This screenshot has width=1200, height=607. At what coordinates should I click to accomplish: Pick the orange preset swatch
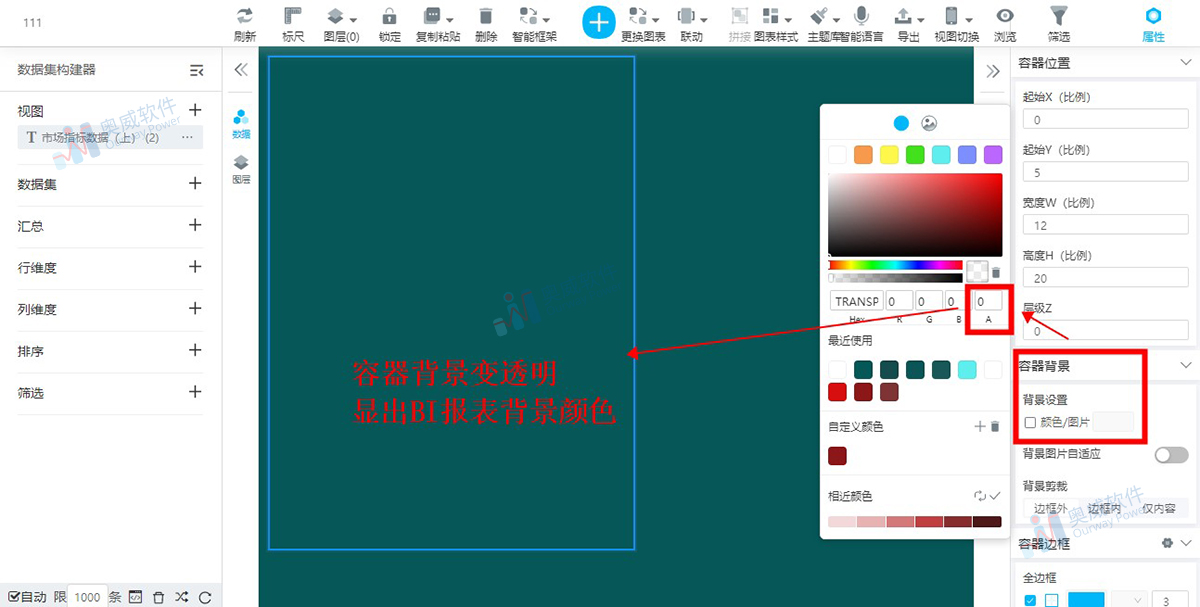point(863,154)
